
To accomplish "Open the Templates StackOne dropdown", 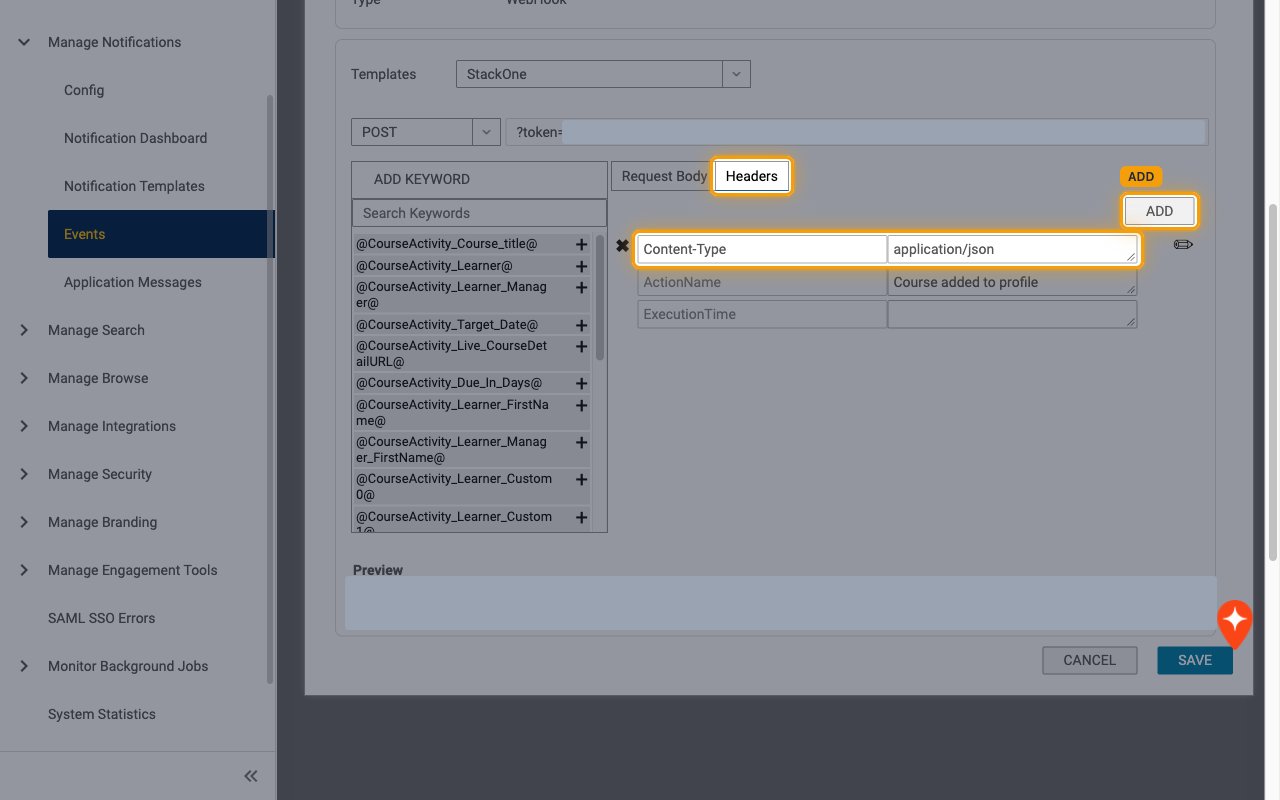I will (736, 74).
